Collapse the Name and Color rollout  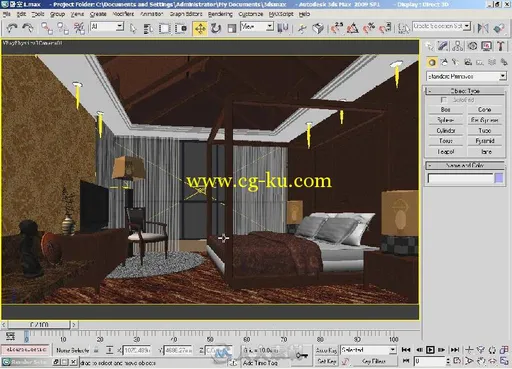[x=465, y=165]
